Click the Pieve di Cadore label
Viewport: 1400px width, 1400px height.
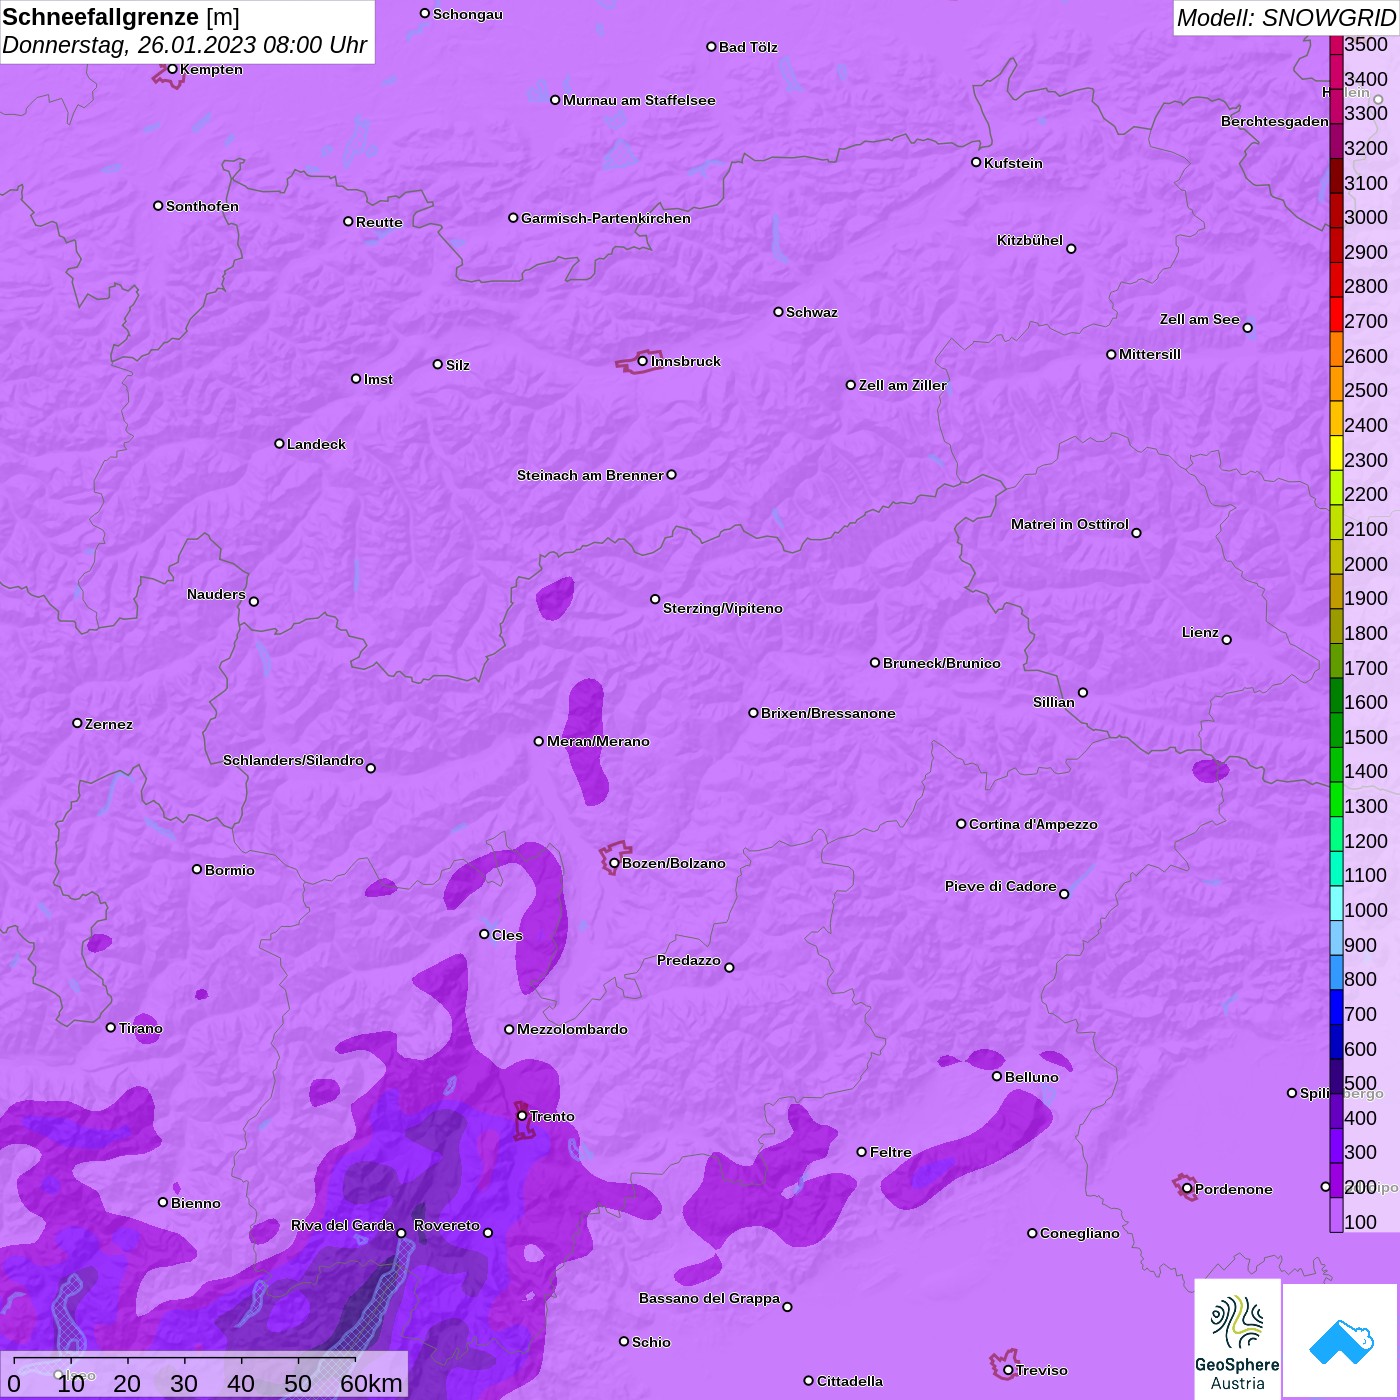1001,886
